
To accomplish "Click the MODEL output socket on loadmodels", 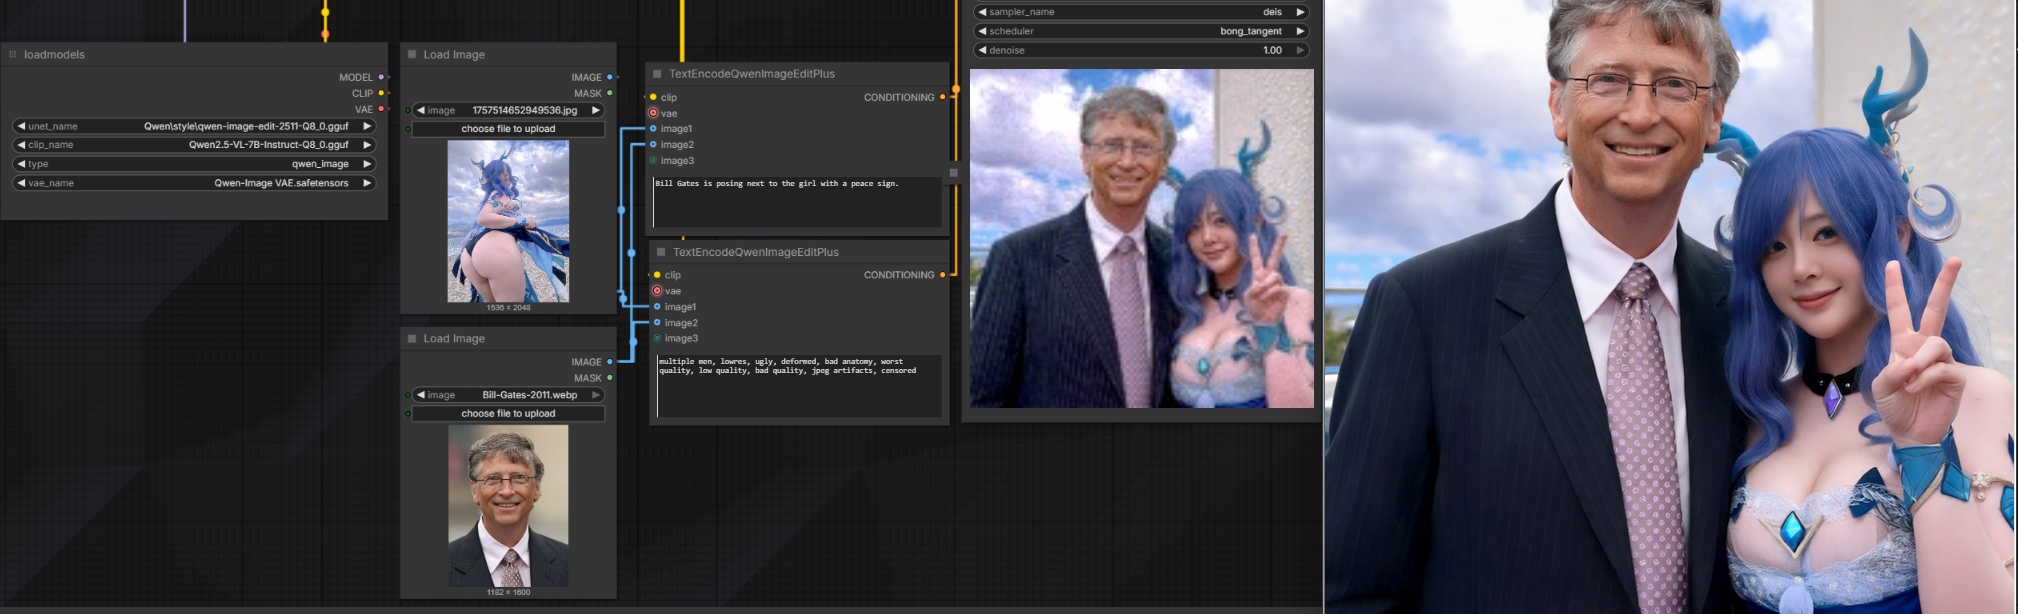I will tap(381, 77).
